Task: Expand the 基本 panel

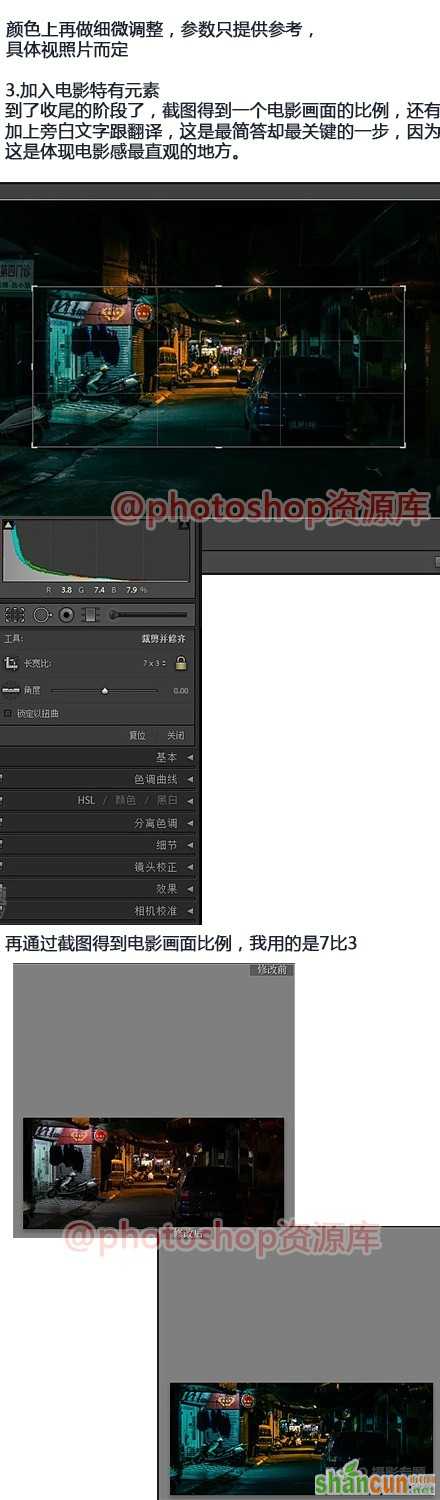Action: click(100, 757)
